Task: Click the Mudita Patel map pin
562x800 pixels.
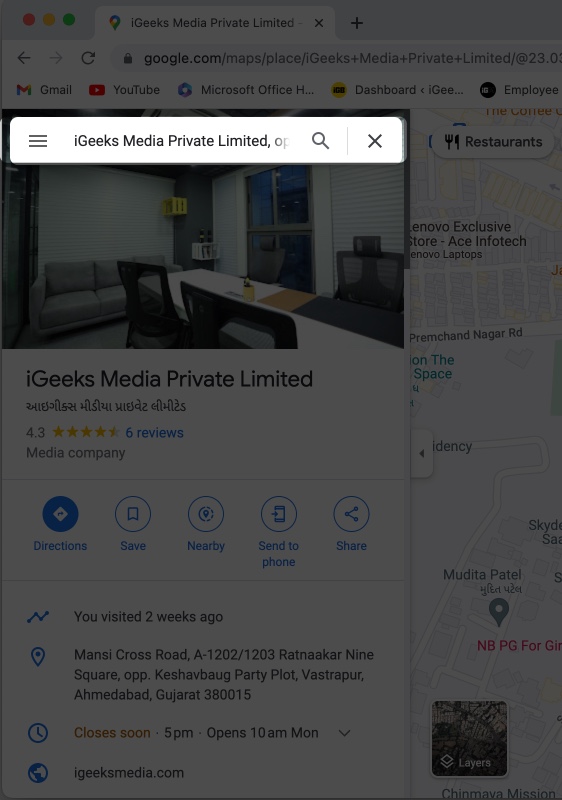Action: [x=499, y=612]
